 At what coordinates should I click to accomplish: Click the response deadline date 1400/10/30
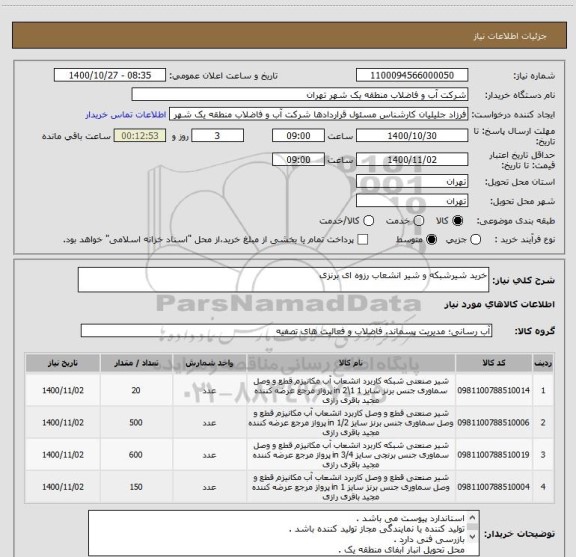[x=412, y=136]
